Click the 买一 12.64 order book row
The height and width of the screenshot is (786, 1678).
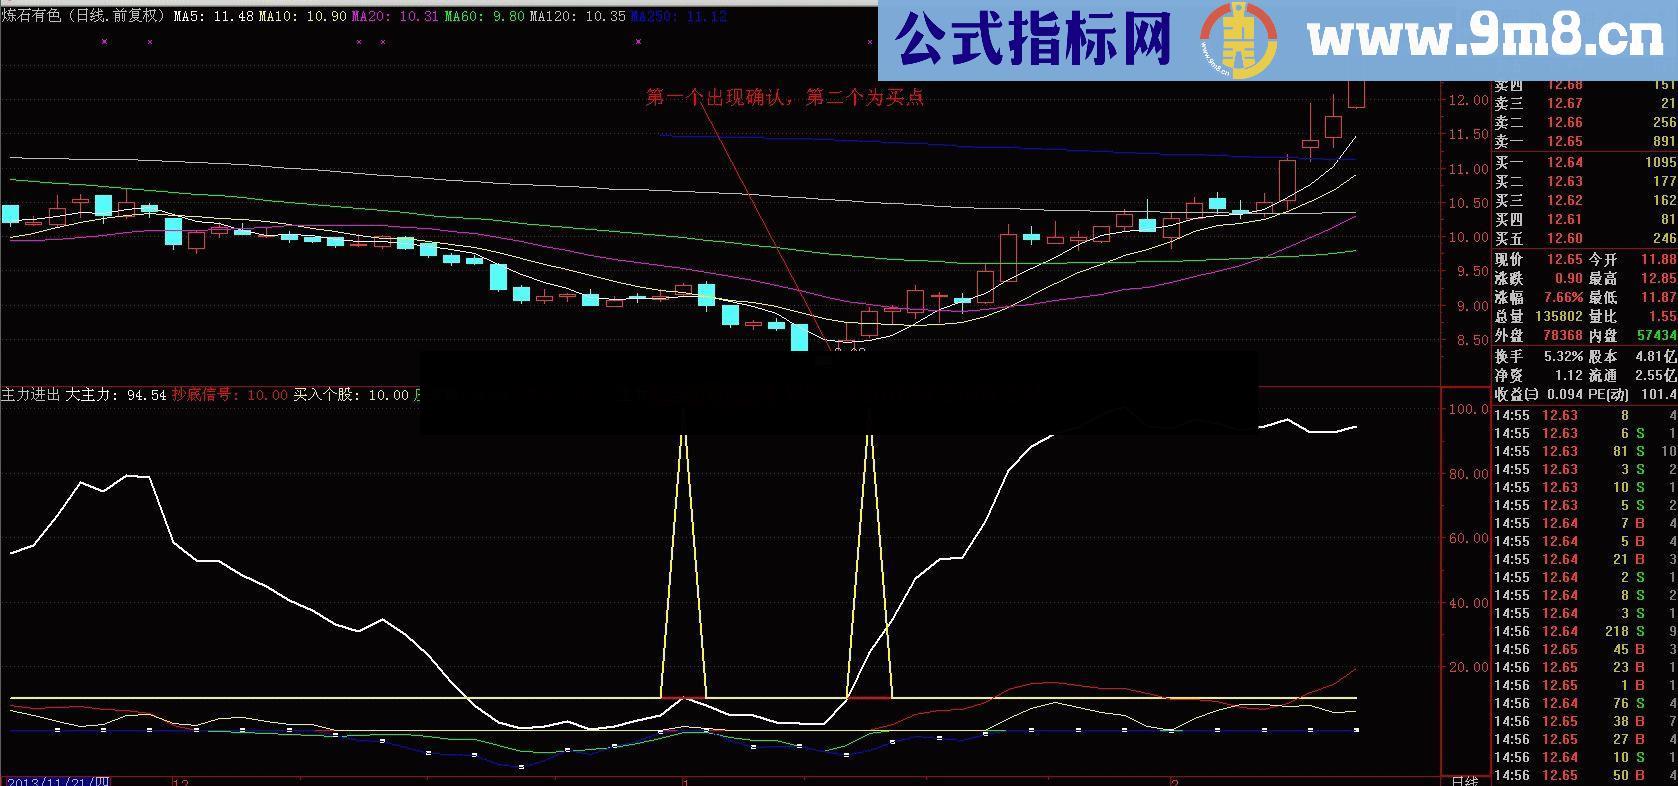[1585, 162]
